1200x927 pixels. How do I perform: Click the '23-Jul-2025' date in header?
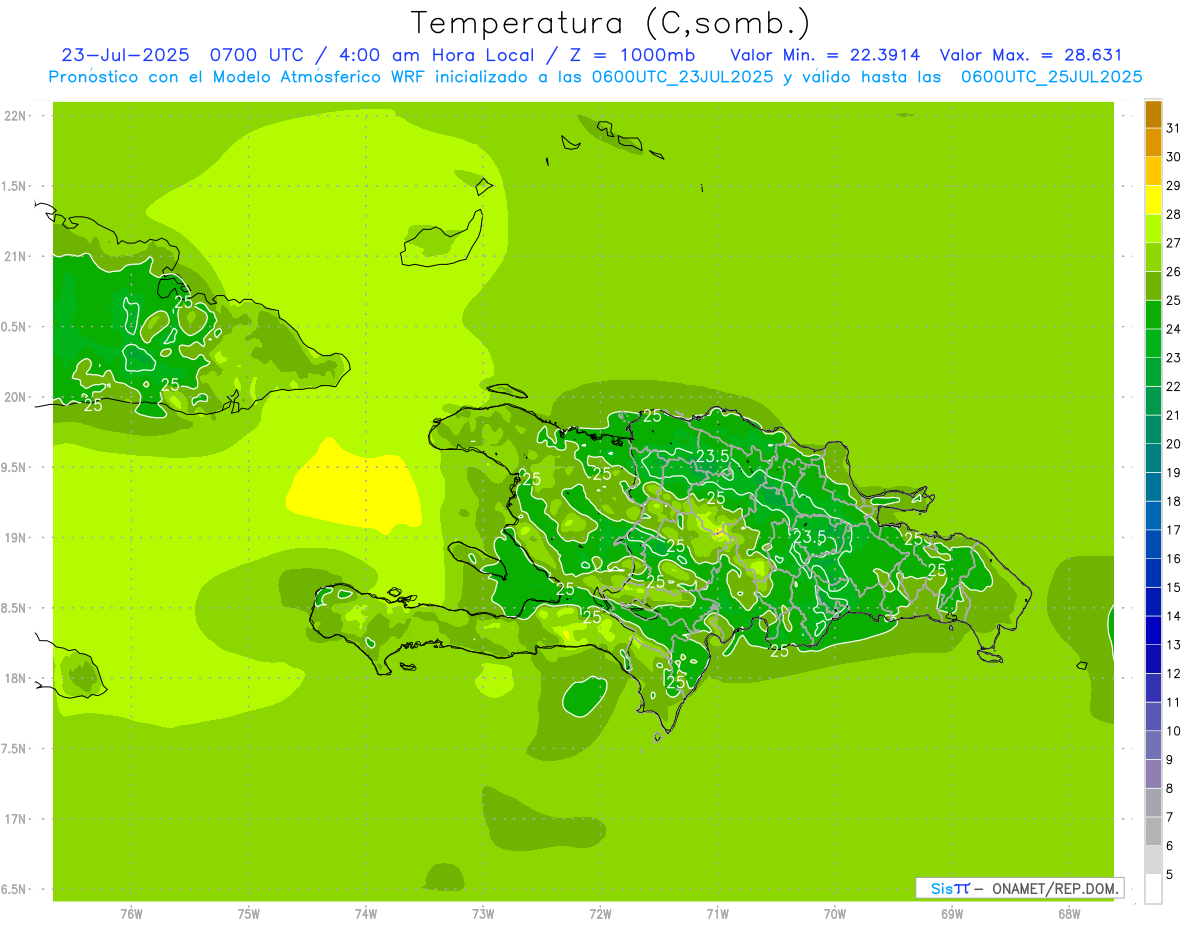[x=125, y=55]
